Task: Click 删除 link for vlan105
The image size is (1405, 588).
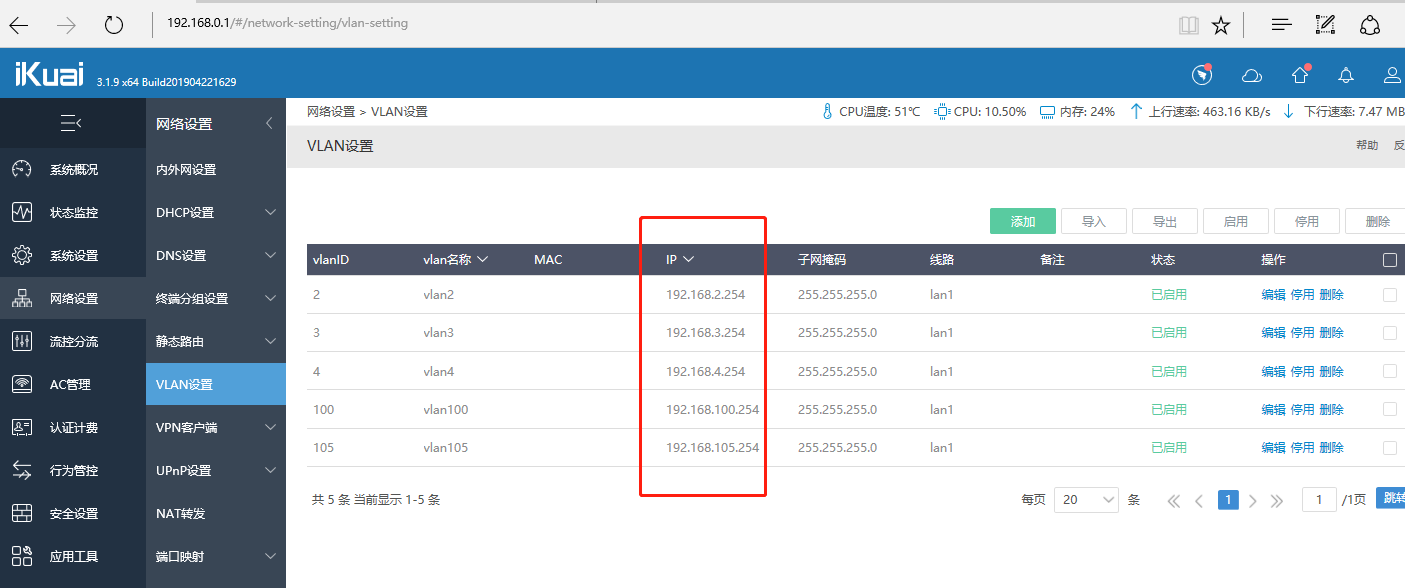Action: point(1331,447)
